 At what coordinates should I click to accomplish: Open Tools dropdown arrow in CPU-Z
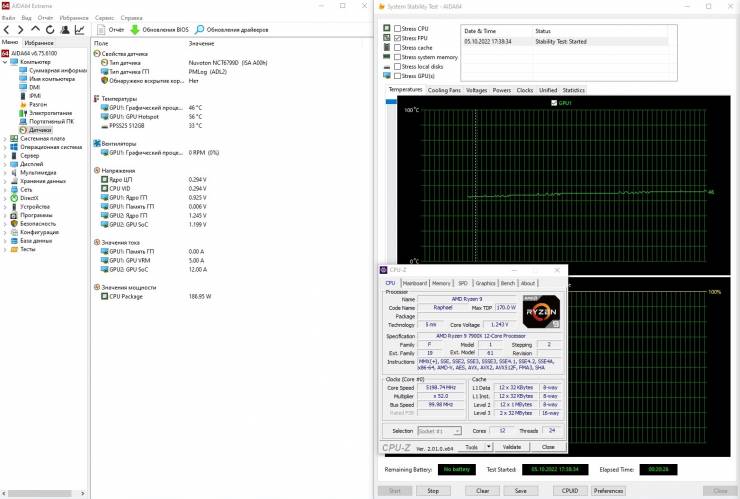tap(489, 447)
